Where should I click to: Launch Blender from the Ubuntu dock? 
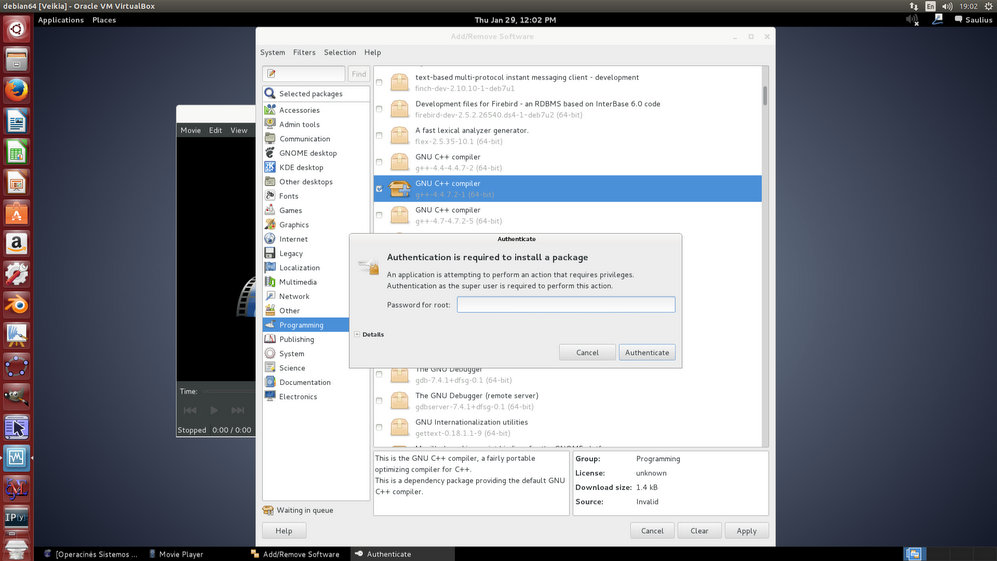(x=16, y=304)
